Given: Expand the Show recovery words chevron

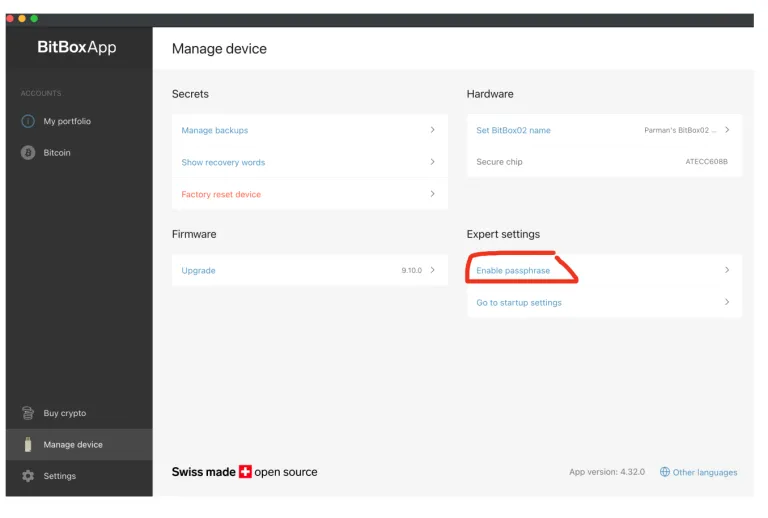Looking at the screenshot, I should 432,162.
